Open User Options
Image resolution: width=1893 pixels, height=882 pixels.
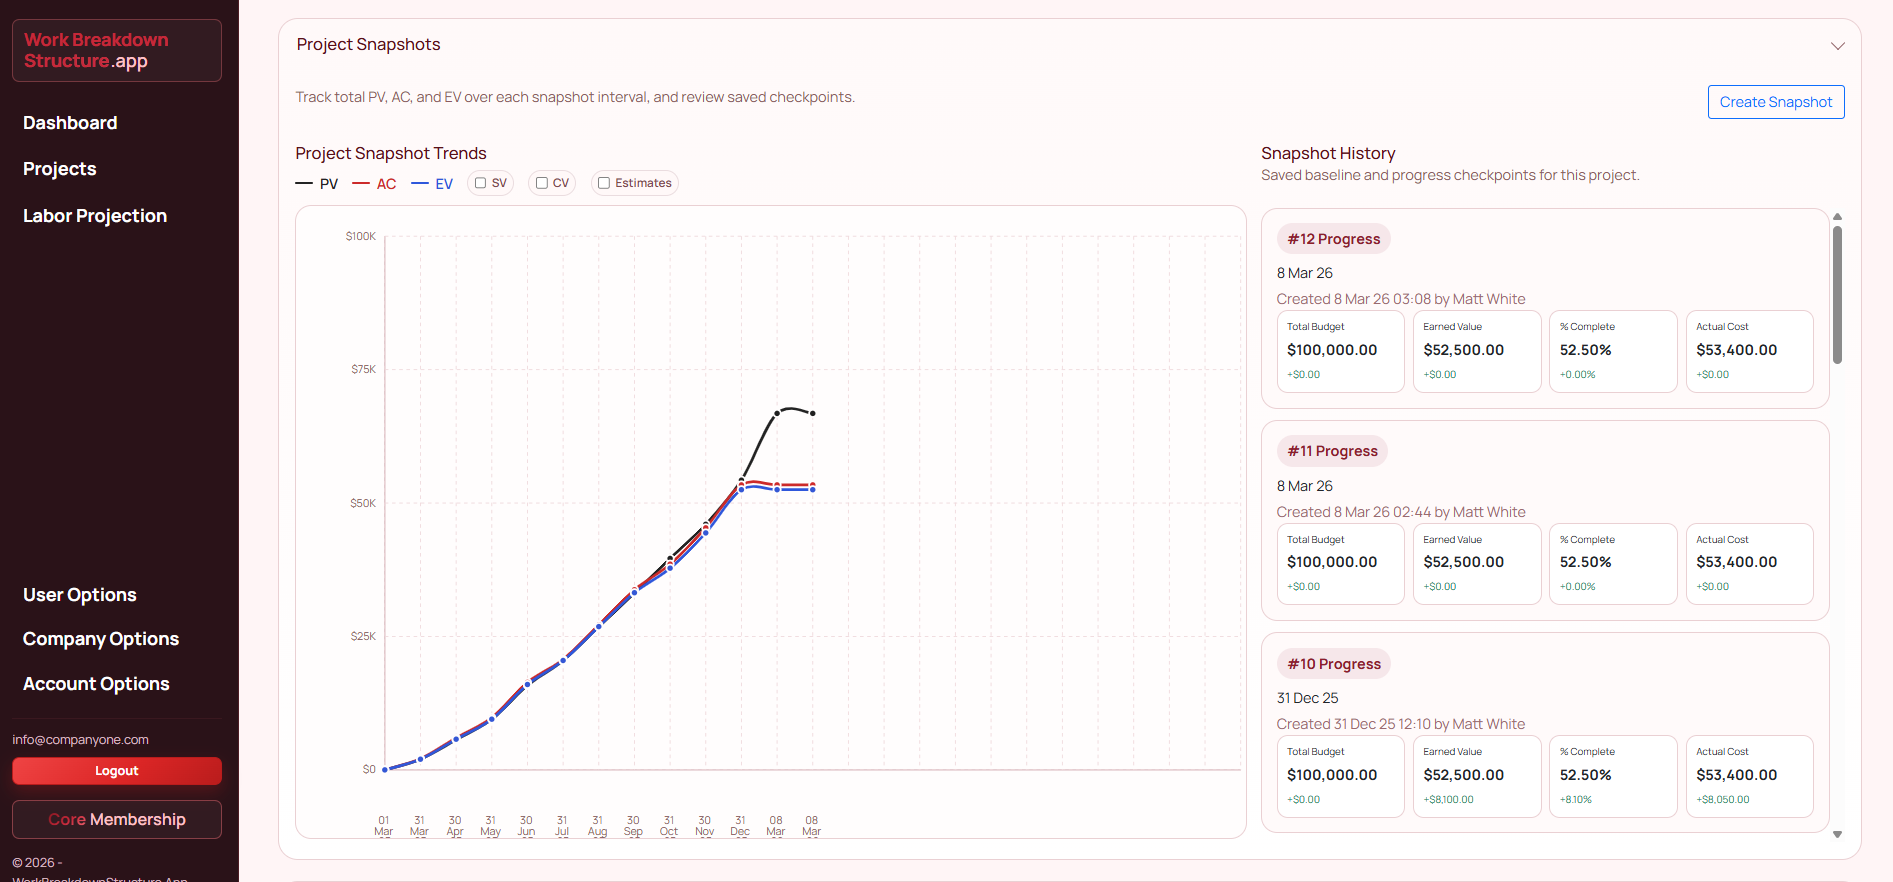pos(80,595)
